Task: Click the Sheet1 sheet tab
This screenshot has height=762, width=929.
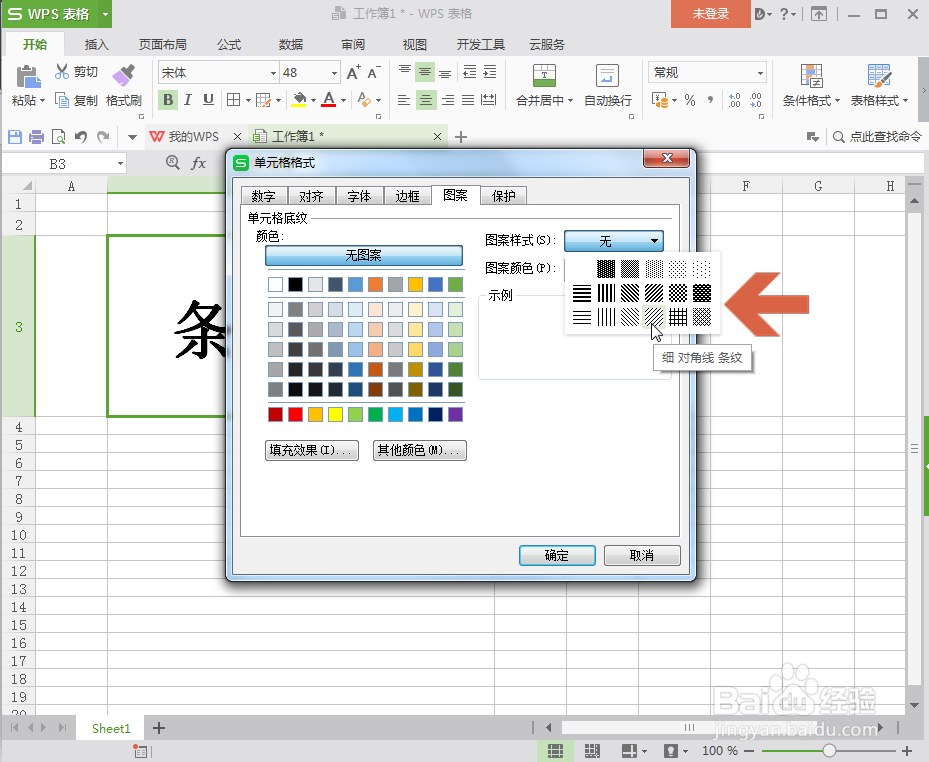Action: pos(111,728)
